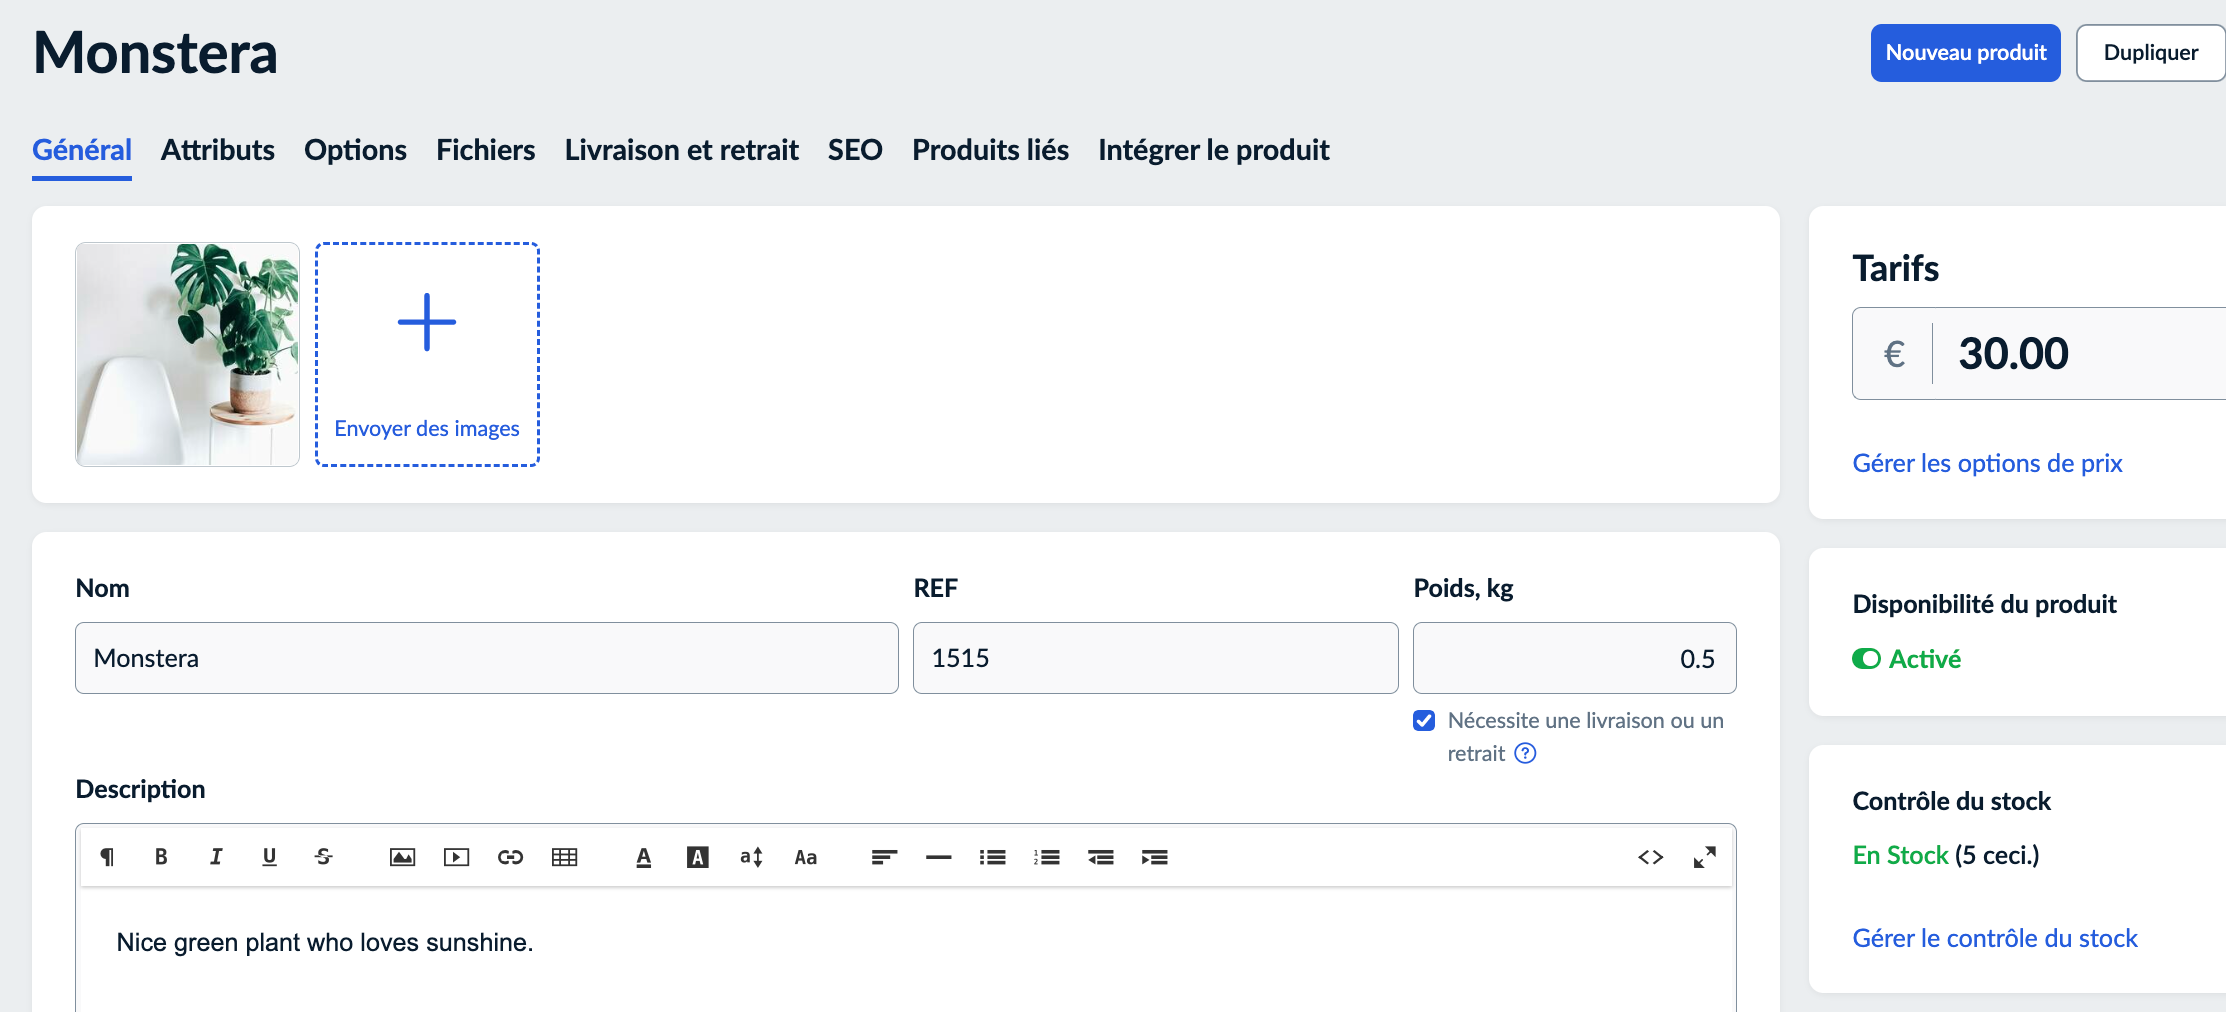Focus the Poids kg weight field

coord(1574,658)
